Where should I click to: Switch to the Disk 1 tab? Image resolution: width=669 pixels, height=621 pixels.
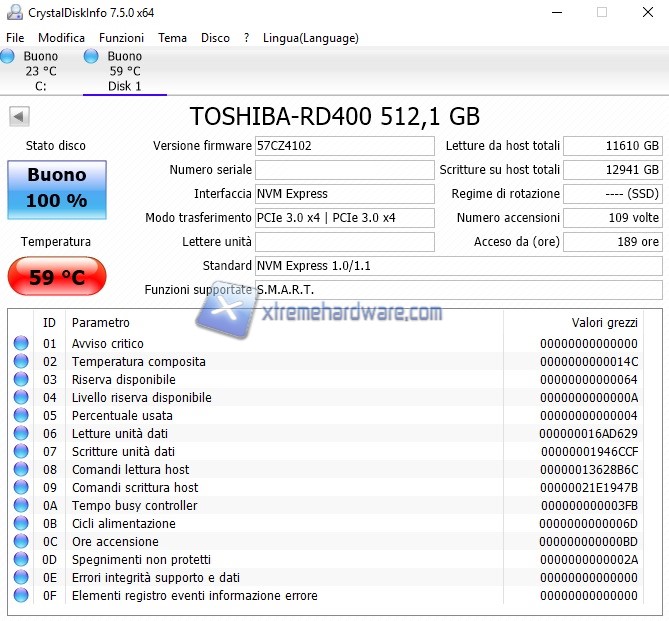coord(124,71)
